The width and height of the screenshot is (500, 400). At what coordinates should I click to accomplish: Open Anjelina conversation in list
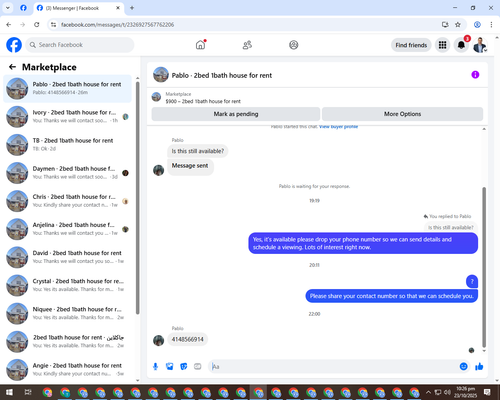click(67, 229)
